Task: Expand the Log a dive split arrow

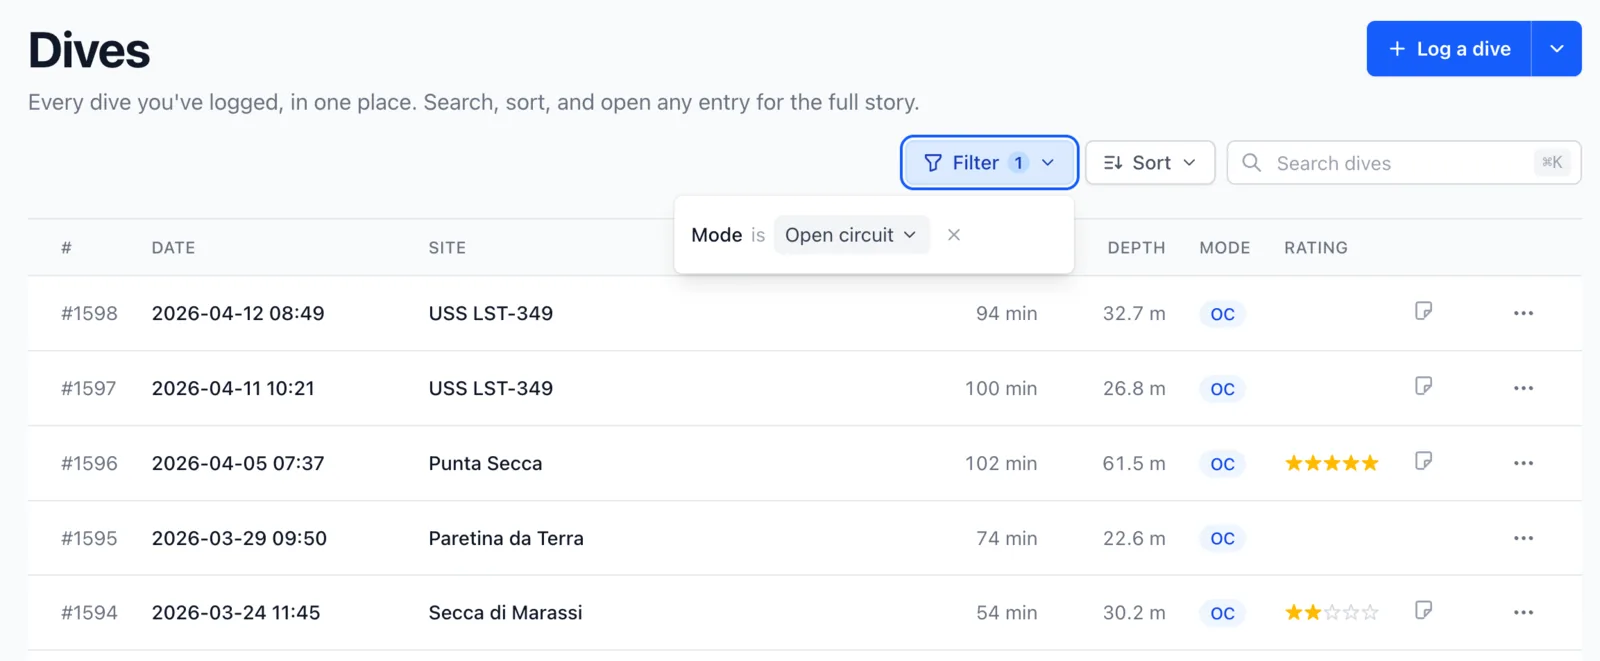Action: [1556, 49]
